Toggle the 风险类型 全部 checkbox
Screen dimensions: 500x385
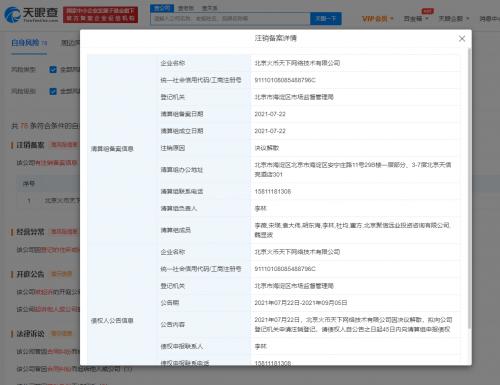53,69
